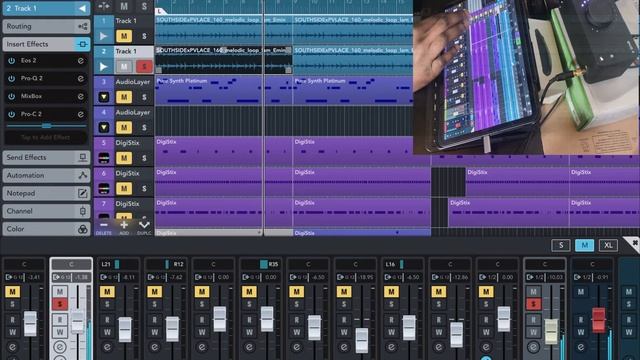Unmute track 5 DigiStix
640x360 pixels.
[x=124, y=158]
